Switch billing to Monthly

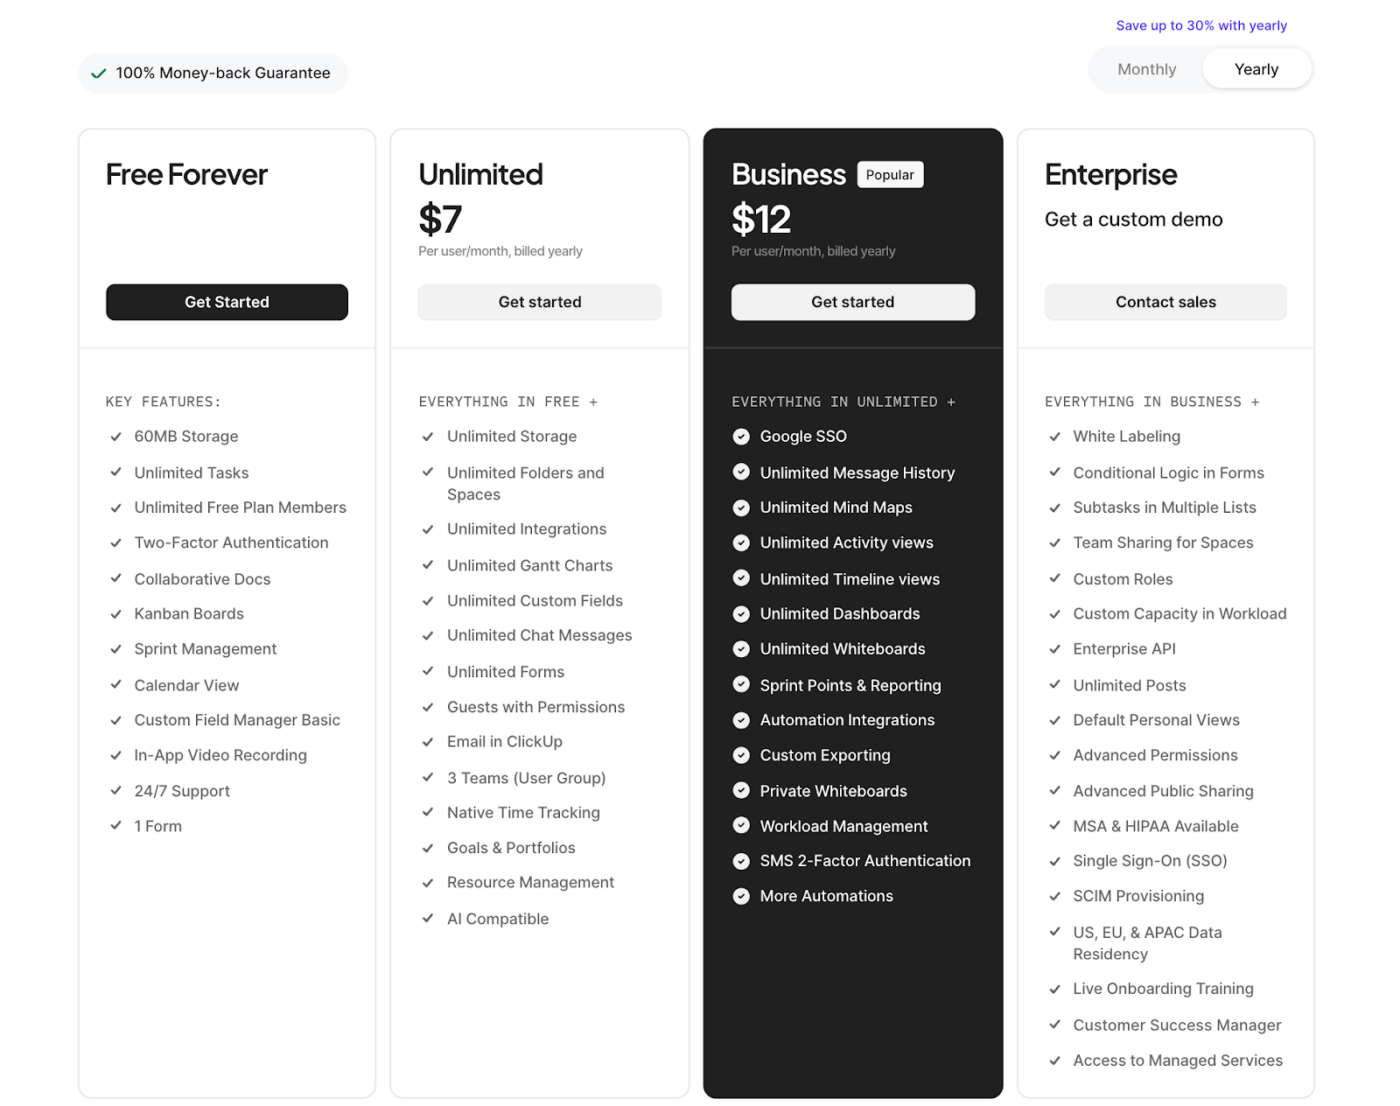pyautogui.click(x=1146, y=68)
